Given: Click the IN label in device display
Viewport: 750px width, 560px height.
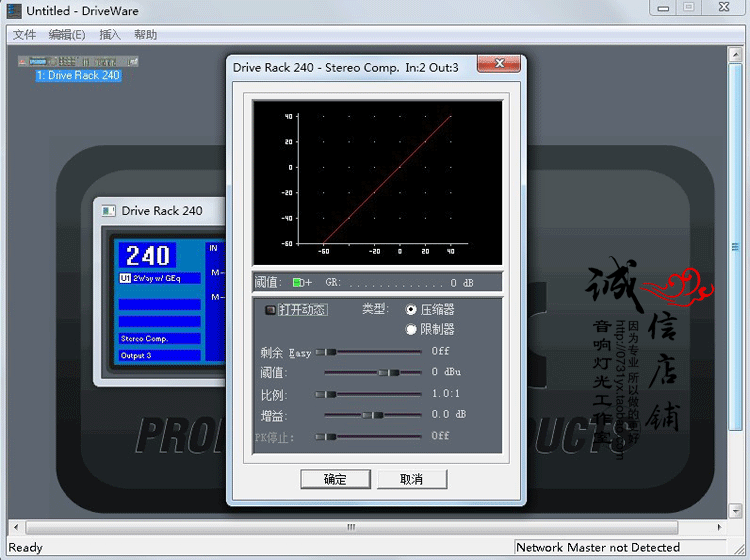Looking at the screenshot, I should (213, 248).
